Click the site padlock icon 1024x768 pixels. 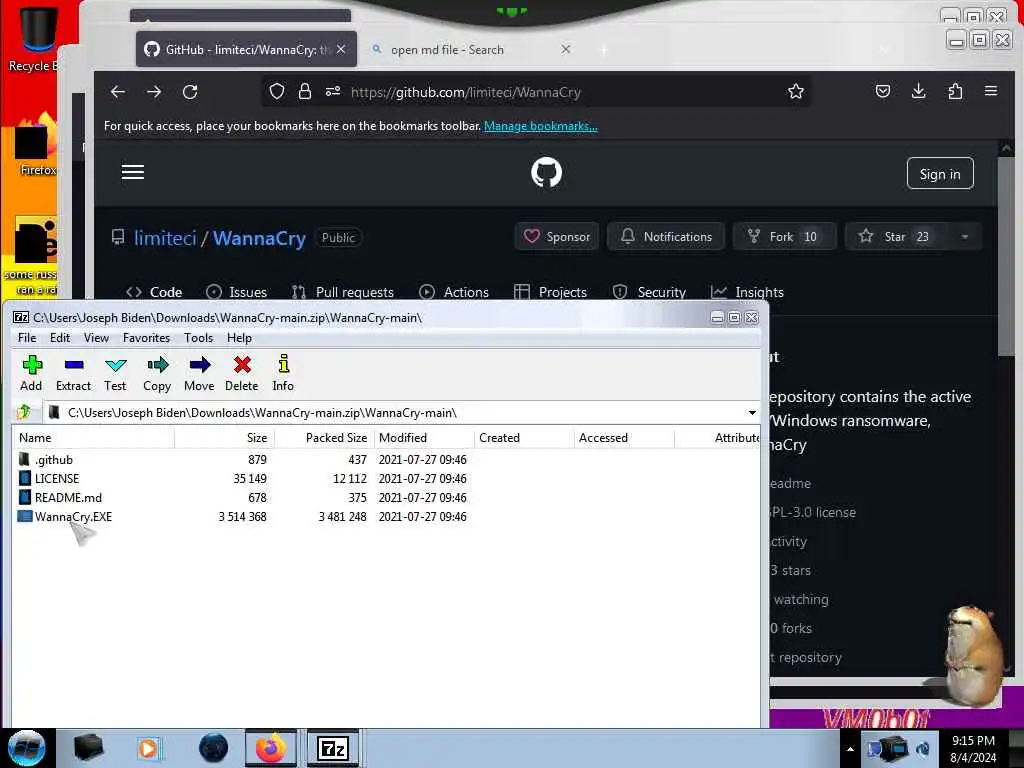pos(304,91)
